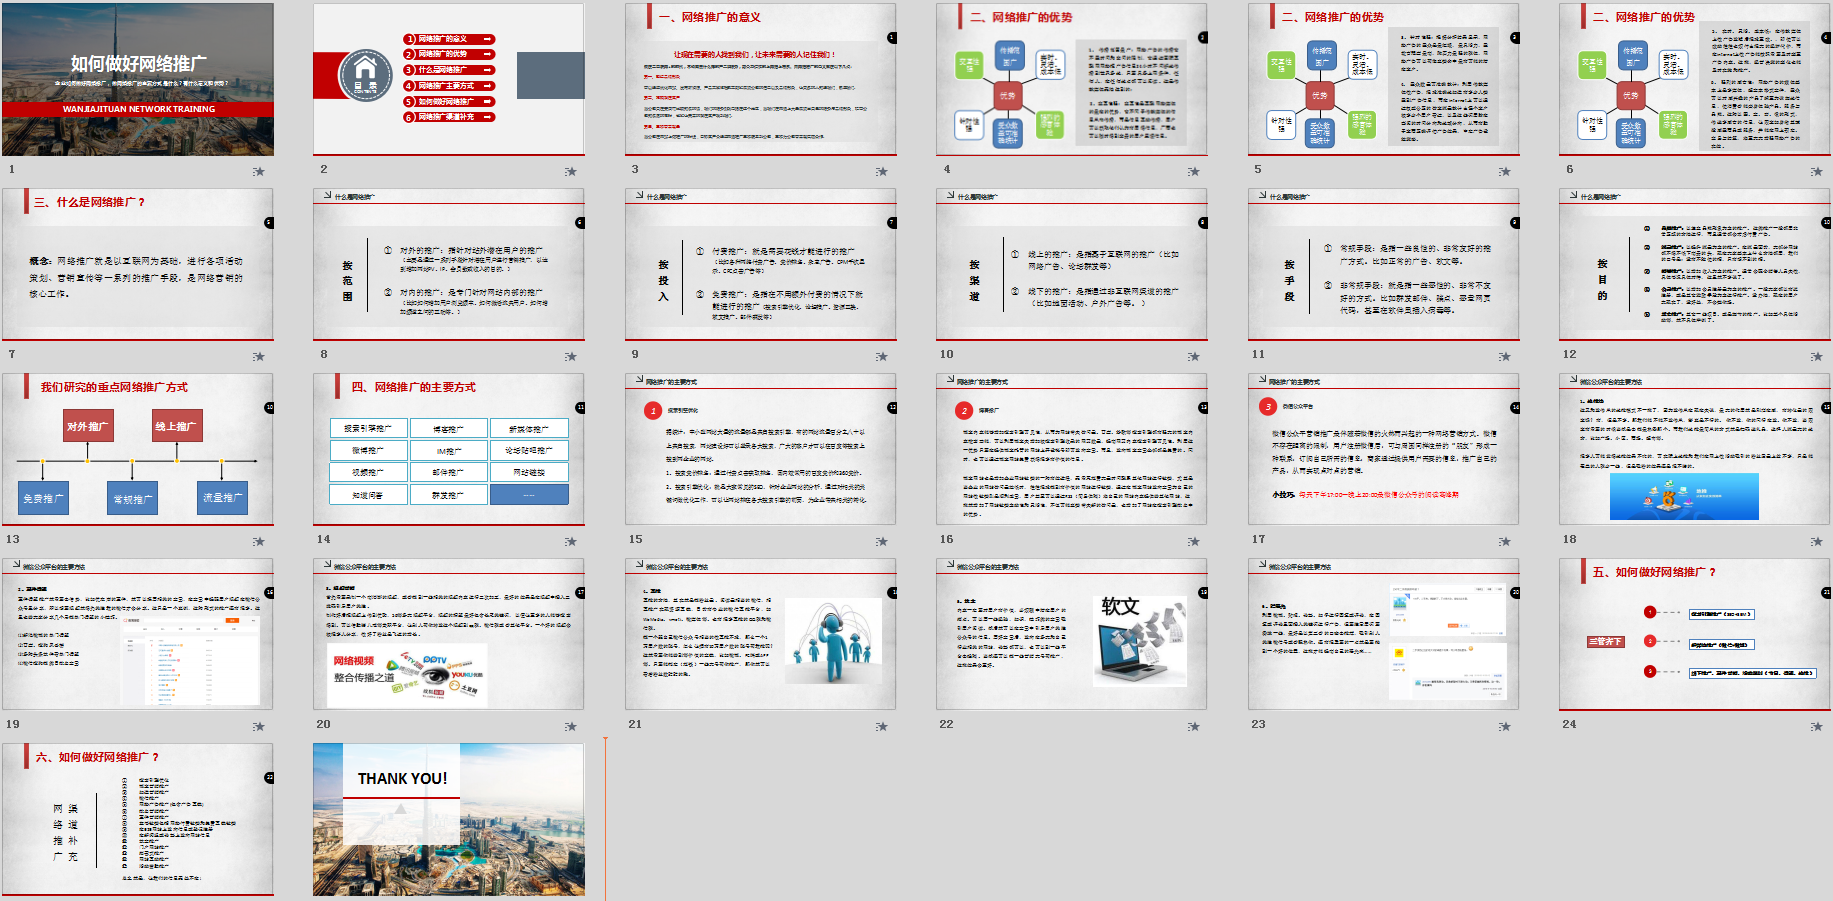
Task: Select the 'THANK YOU!' ending slide
Action: (449, 819)
